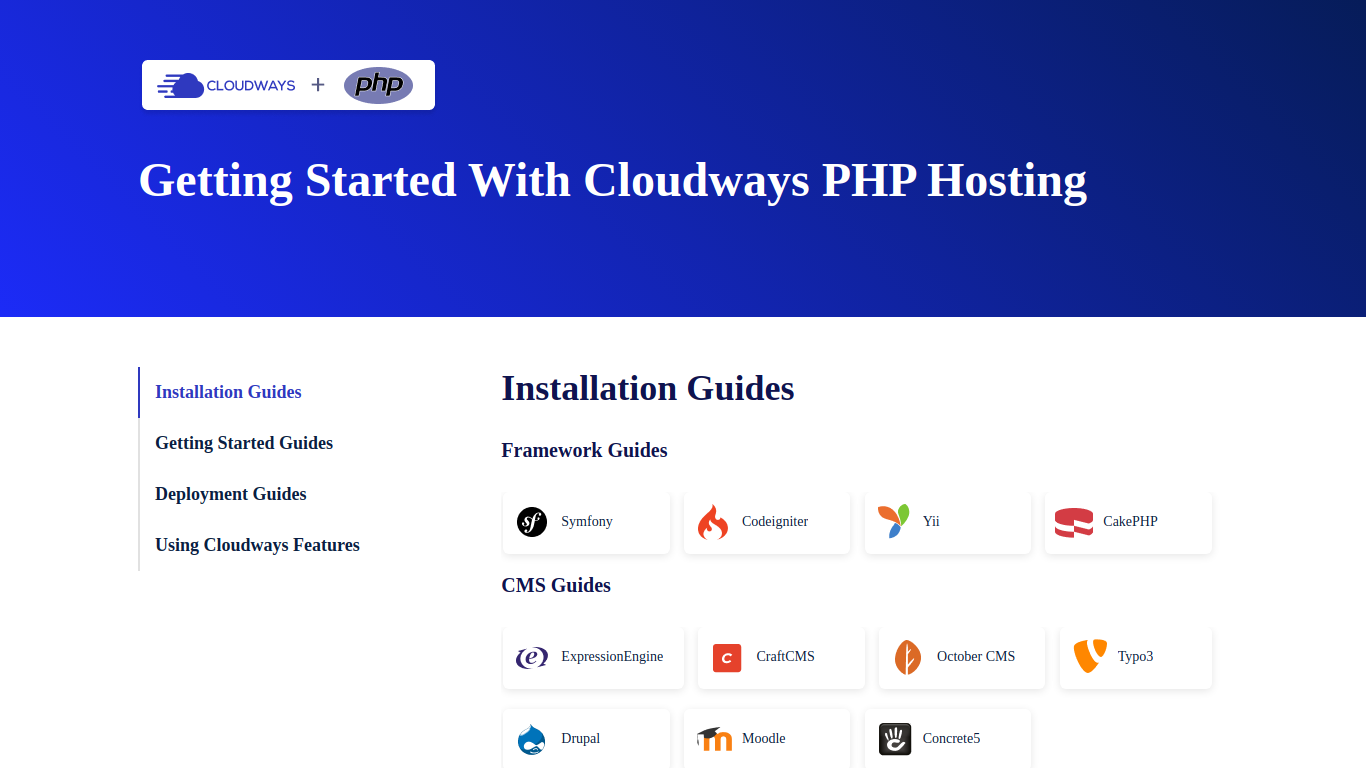Open the ExpressionEngine CMS guide
The image size is (1366, 768).
coord(593,657)
